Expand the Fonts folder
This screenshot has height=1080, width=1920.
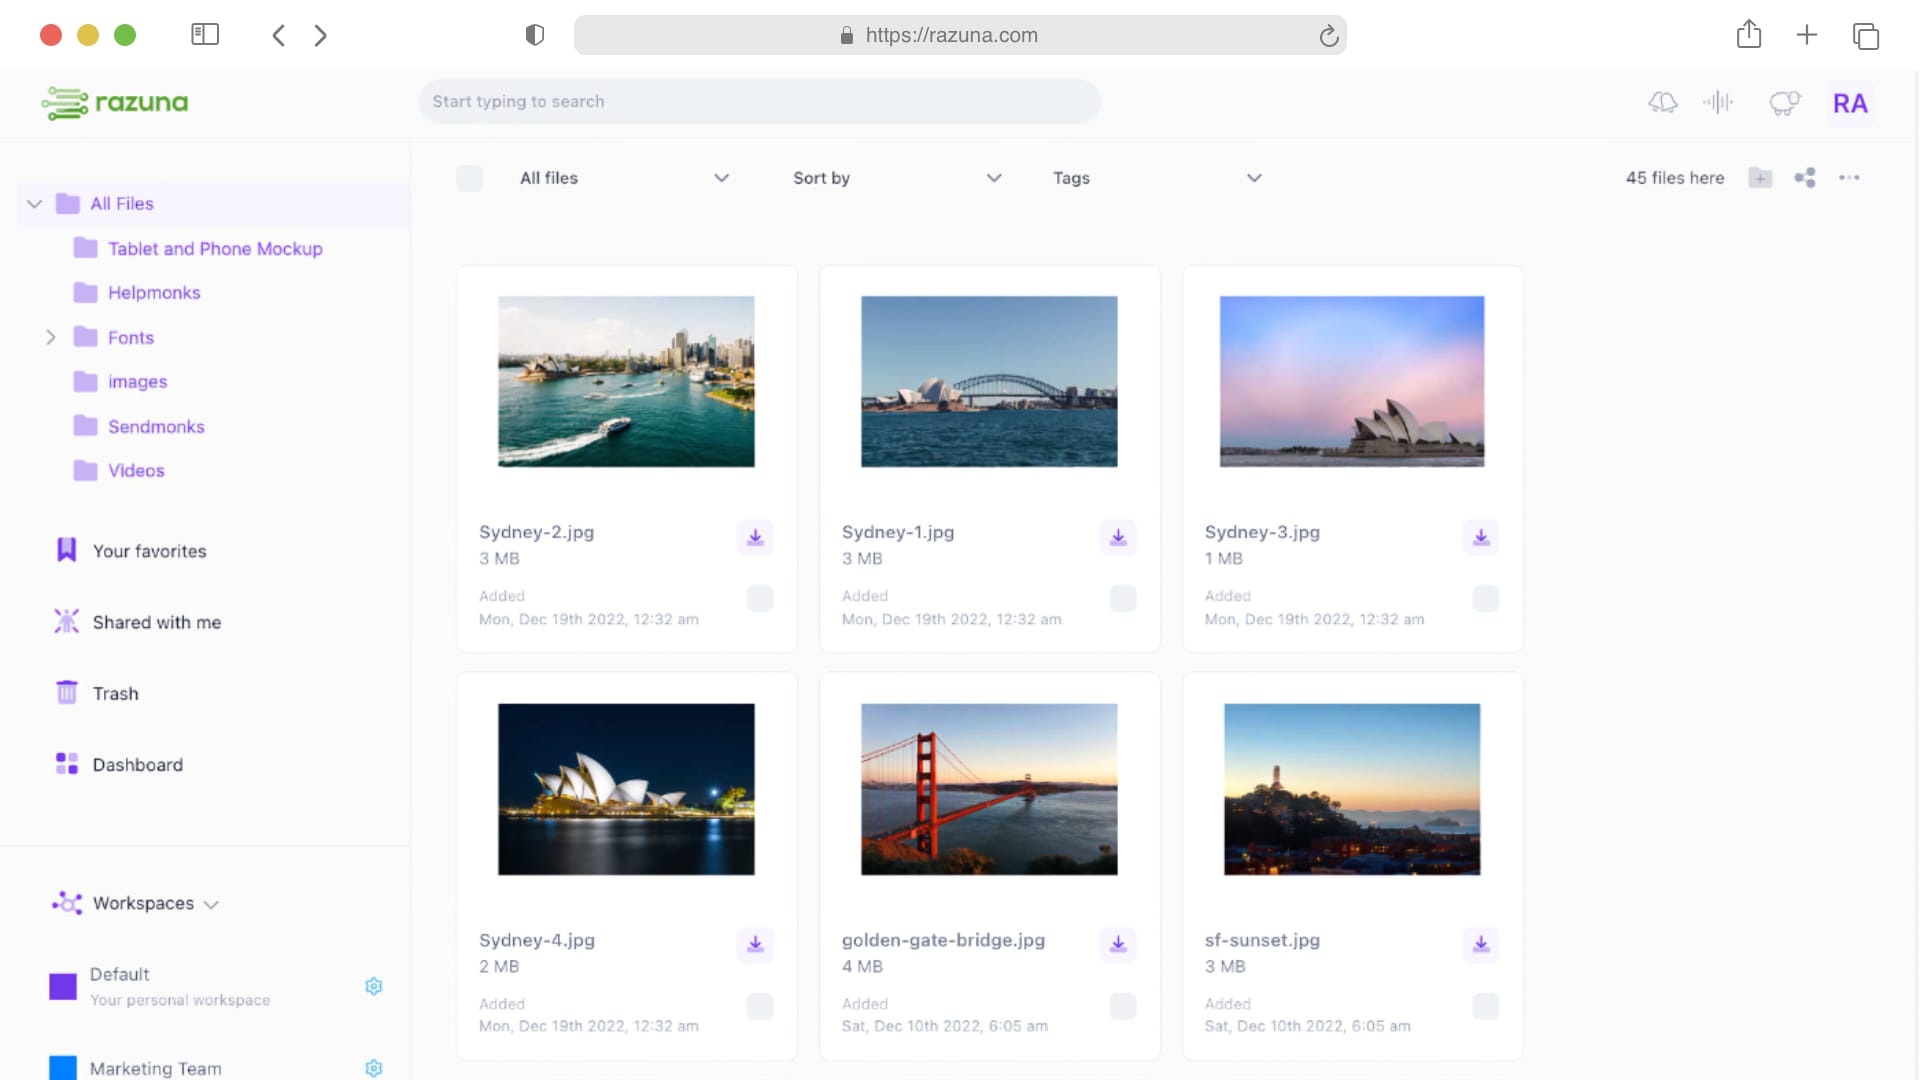[x=52, y=337]
